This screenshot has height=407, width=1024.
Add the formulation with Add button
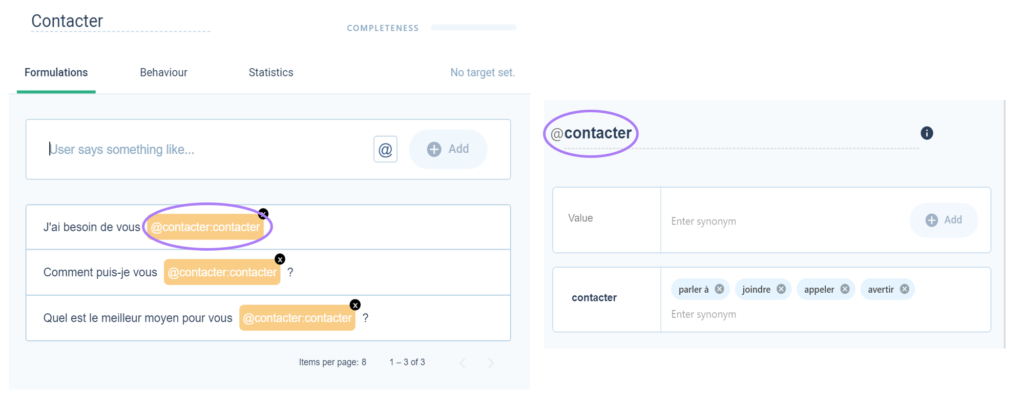448,150
